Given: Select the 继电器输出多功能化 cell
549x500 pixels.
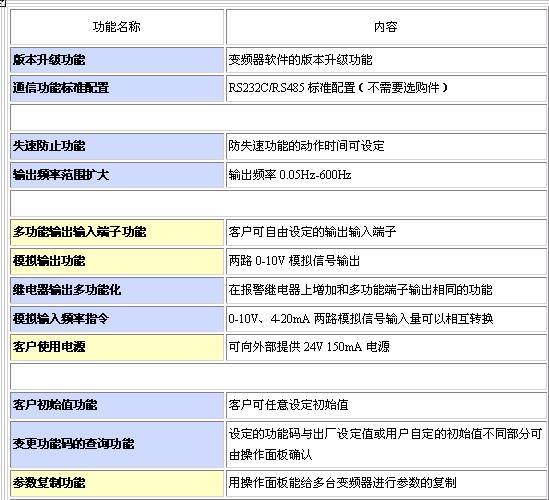Looking at the screenshot, I should (117, 290).
